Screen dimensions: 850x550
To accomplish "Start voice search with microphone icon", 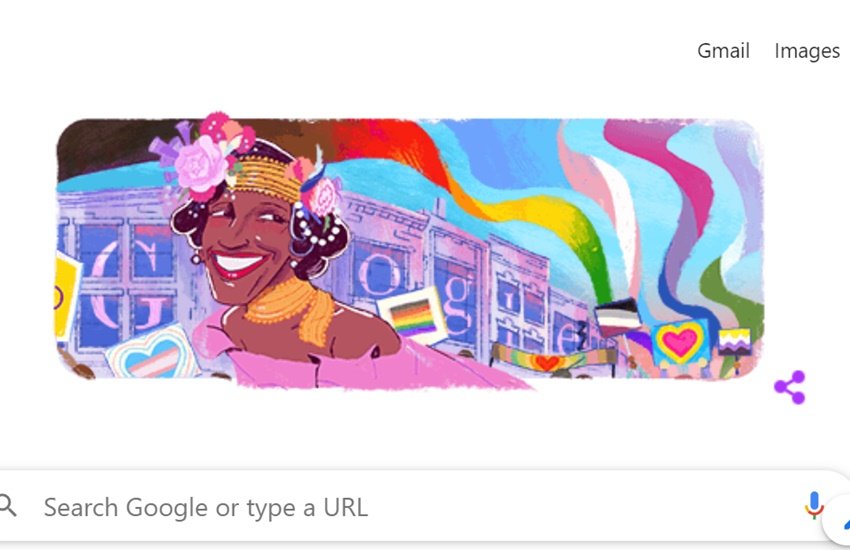I will (813, 505).
